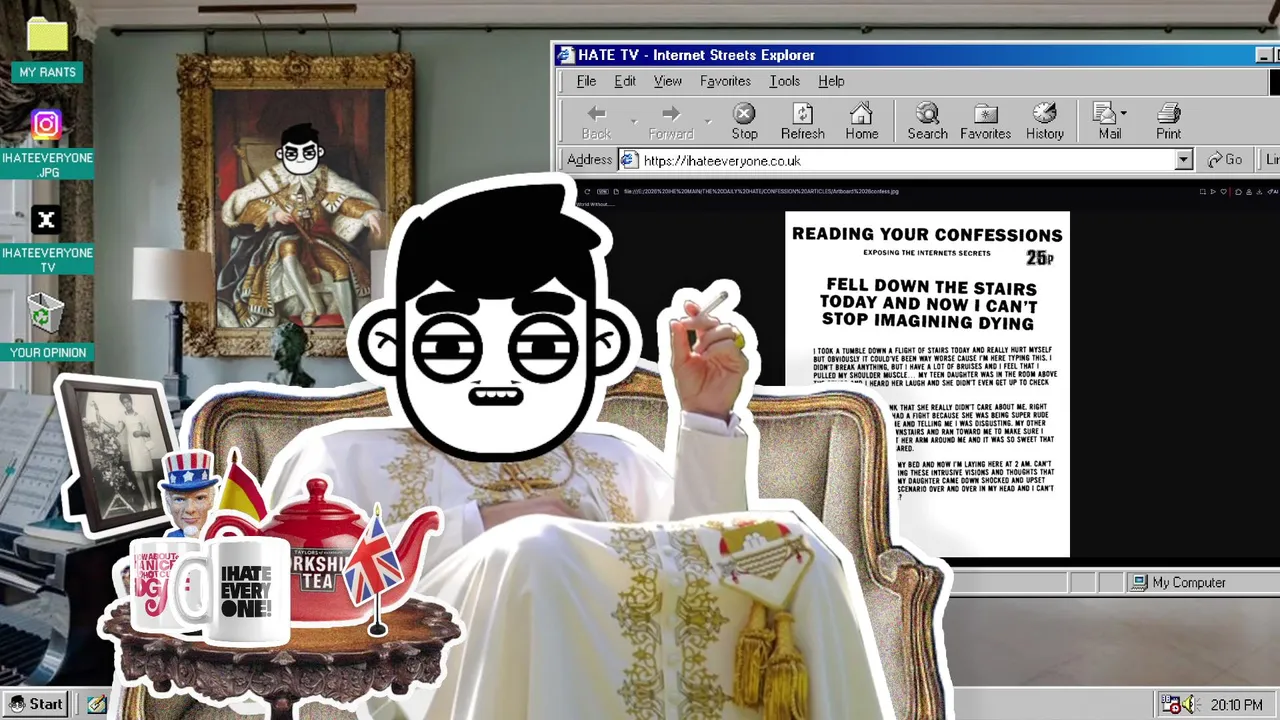Viewport: 1280px width, 720px height.
Task: Open the History toolbar button
Action: (x=1044, y=122)
